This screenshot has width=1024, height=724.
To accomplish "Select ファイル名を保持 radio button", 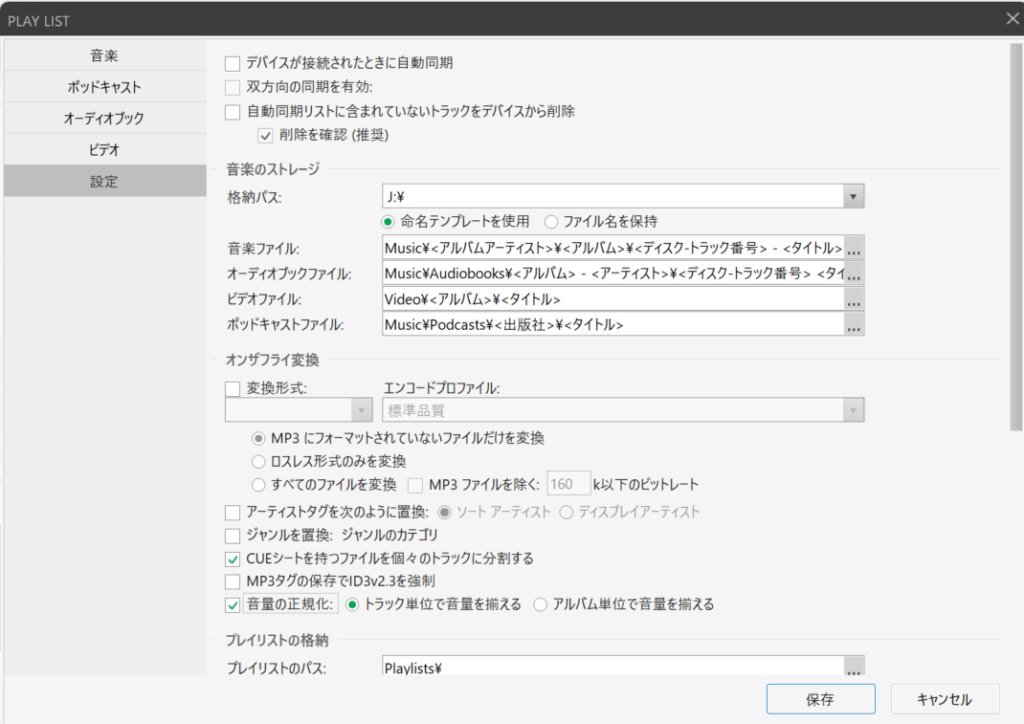I will pos(551,221).
